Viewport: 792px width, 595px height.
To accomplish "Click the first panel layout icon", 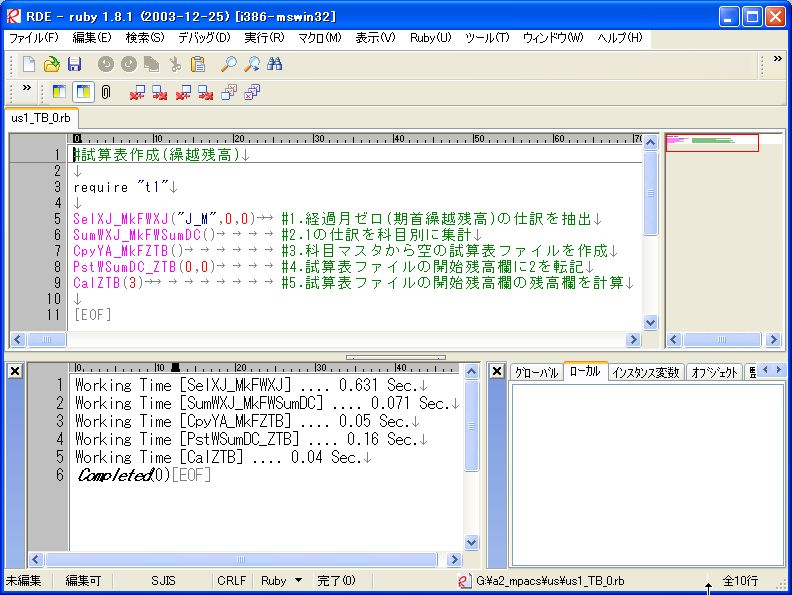I will coord(60,92).
